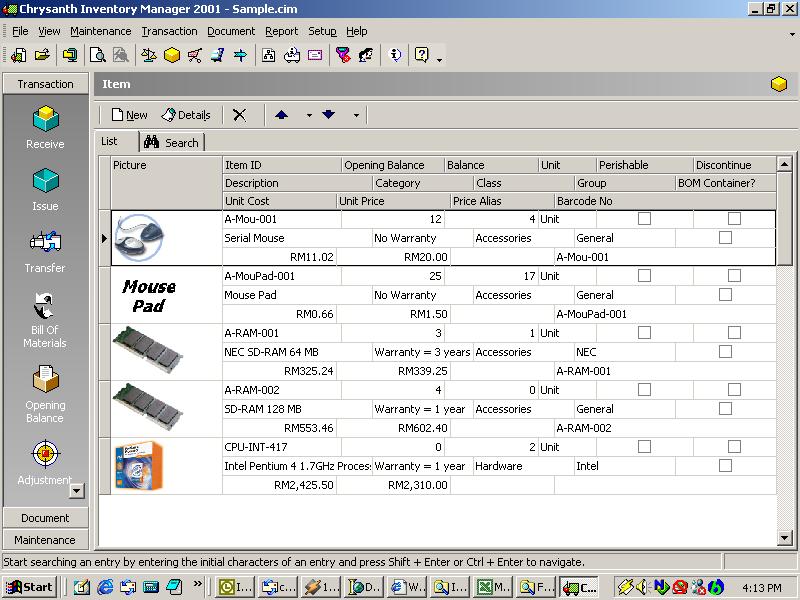Switch to the Search tab

click(171, 143)
